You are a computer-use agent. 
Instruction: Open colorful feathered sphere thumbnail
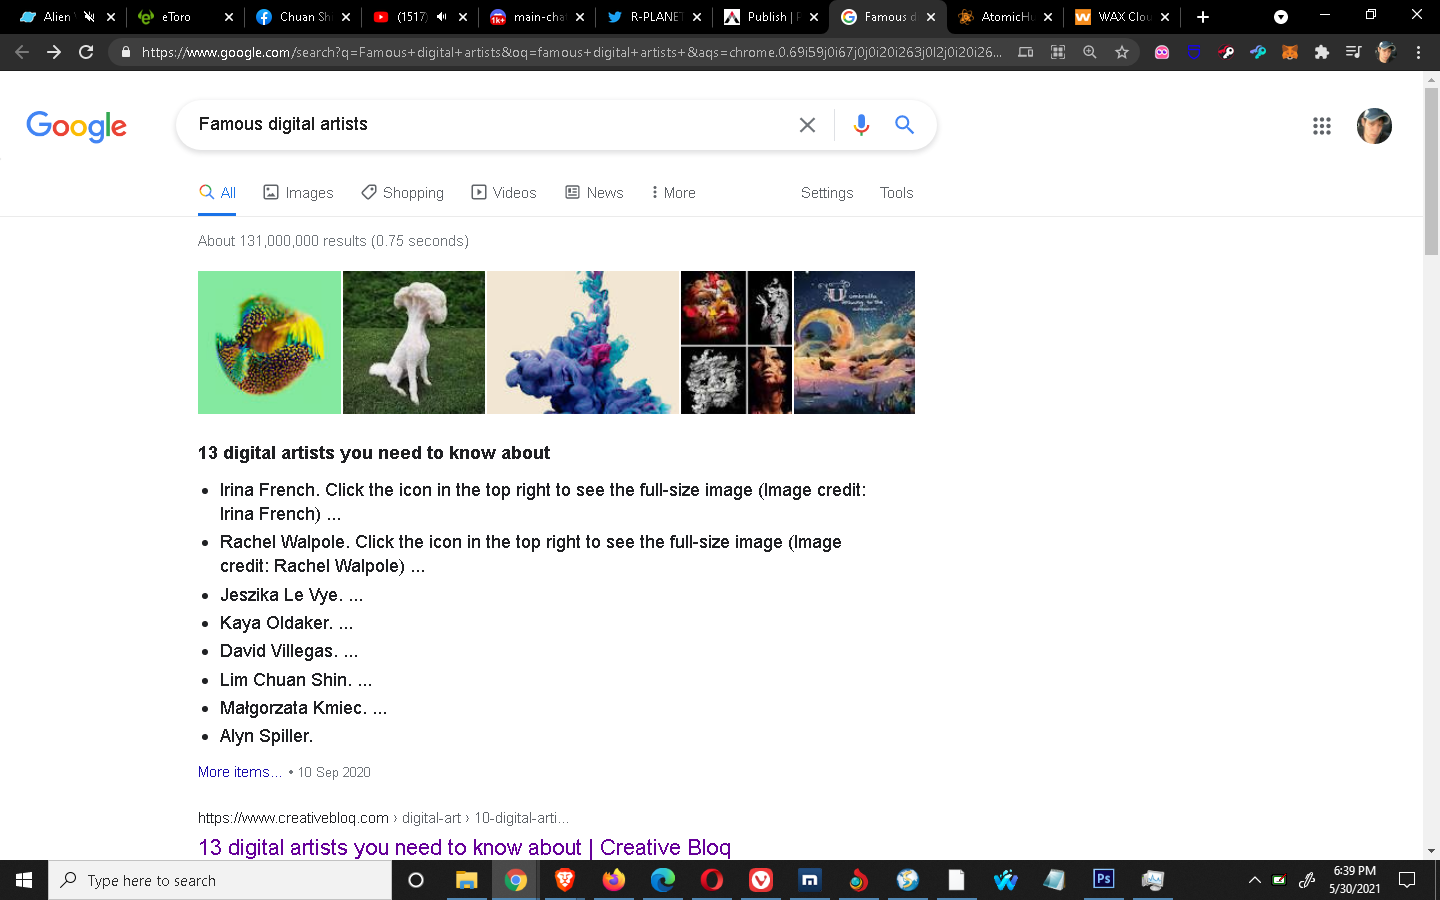[269, 342]
